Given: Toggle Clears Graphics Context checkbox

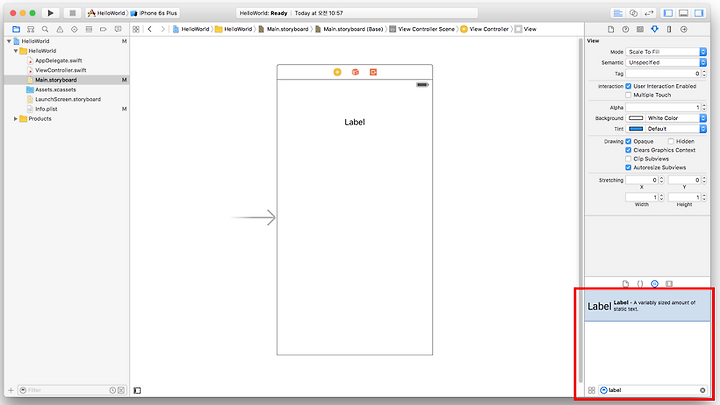Looking at the screenshot, I should click(628, 150).
